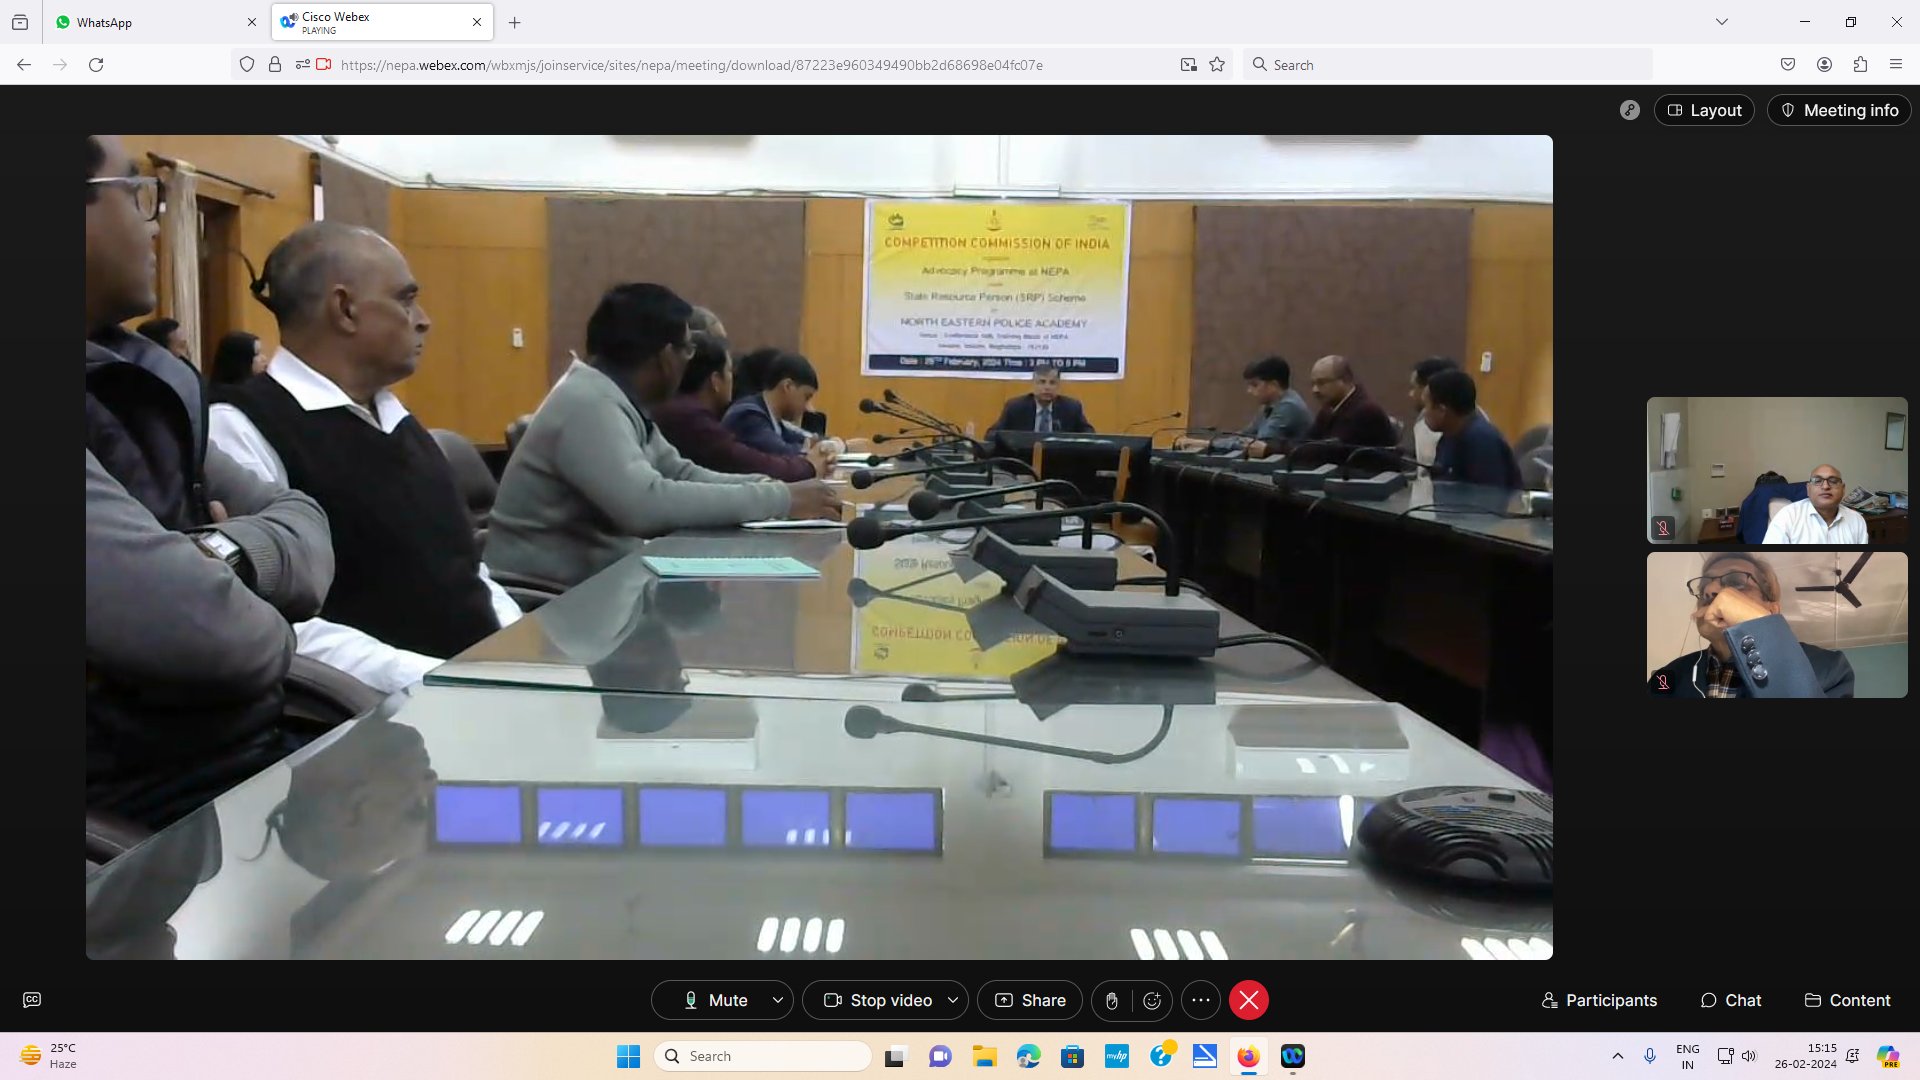Open the Firefox list all tabs chevron
Image resolution: width=1920 pixels, height=1080 pixels.
1722,22
